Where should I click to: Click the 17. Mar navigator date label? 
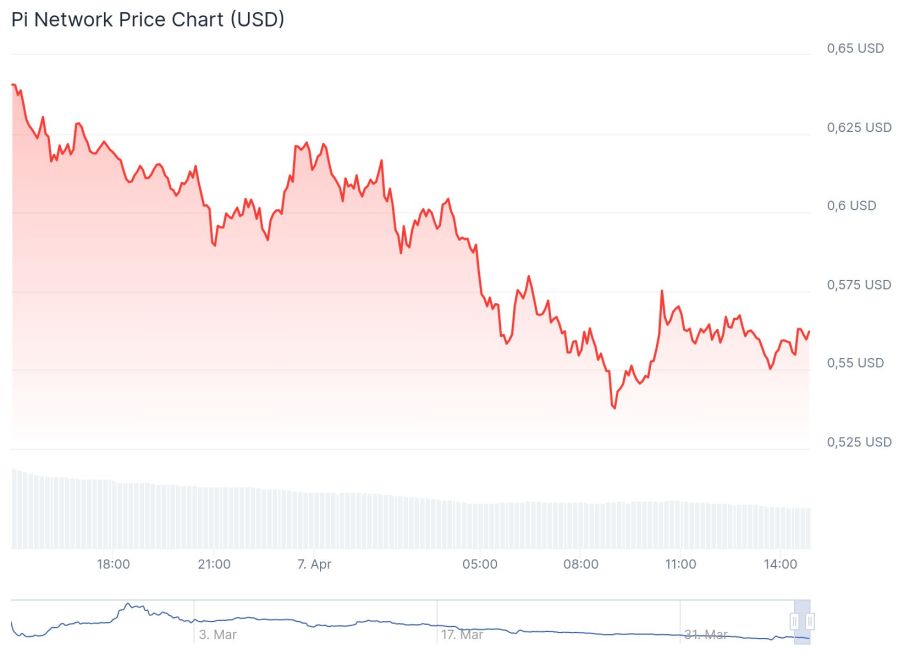(461, 635)
